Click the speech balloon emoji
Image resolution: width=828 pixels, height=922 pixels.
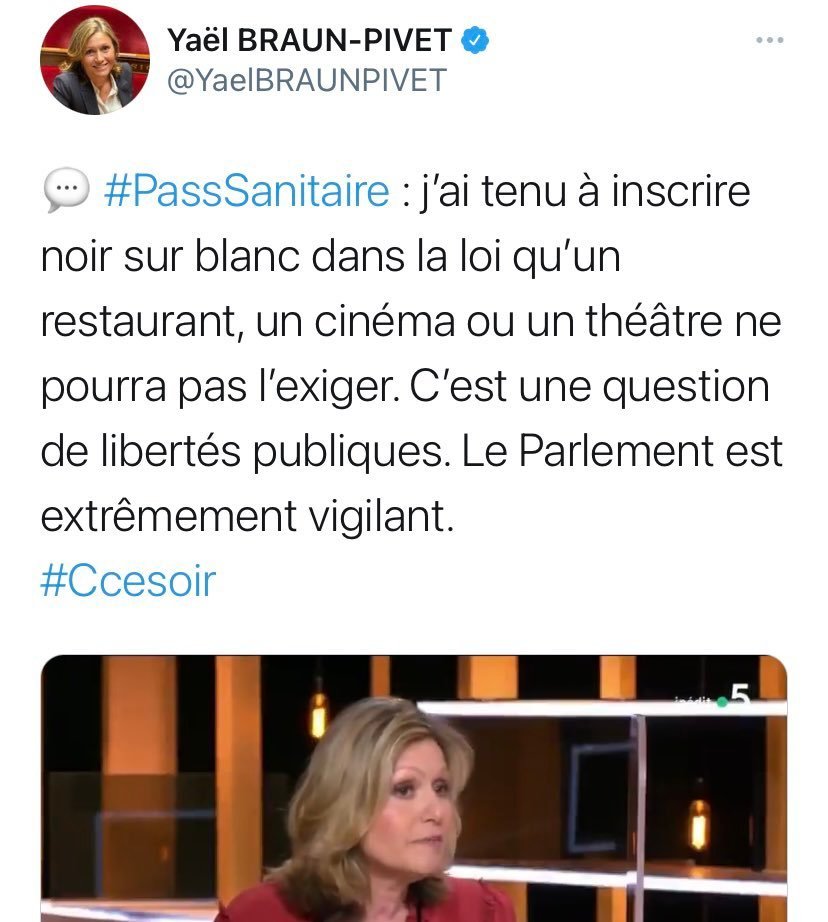[x=66, y=191]
